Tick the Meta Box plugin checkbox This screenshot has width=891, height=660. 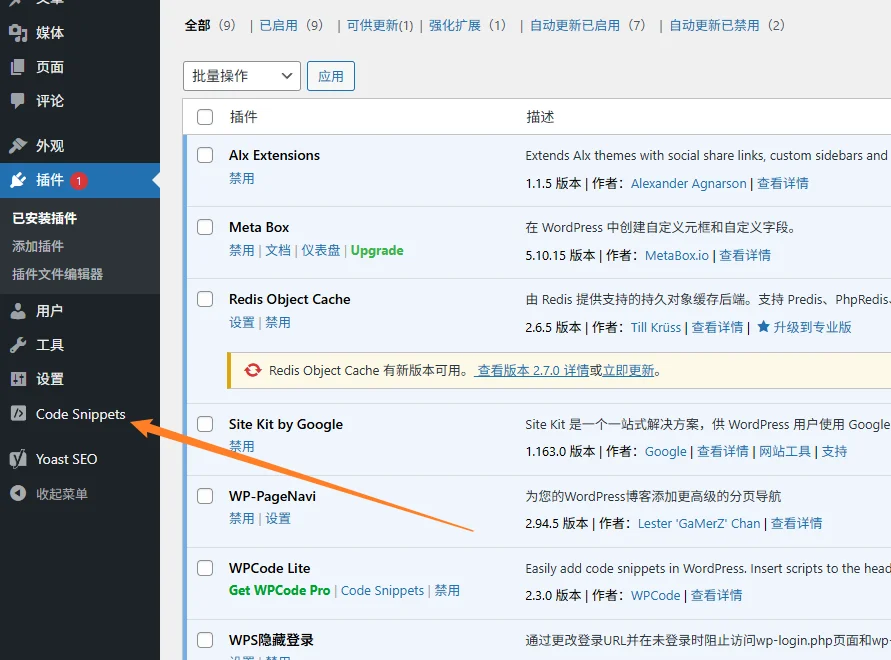[x=205, y=227]
